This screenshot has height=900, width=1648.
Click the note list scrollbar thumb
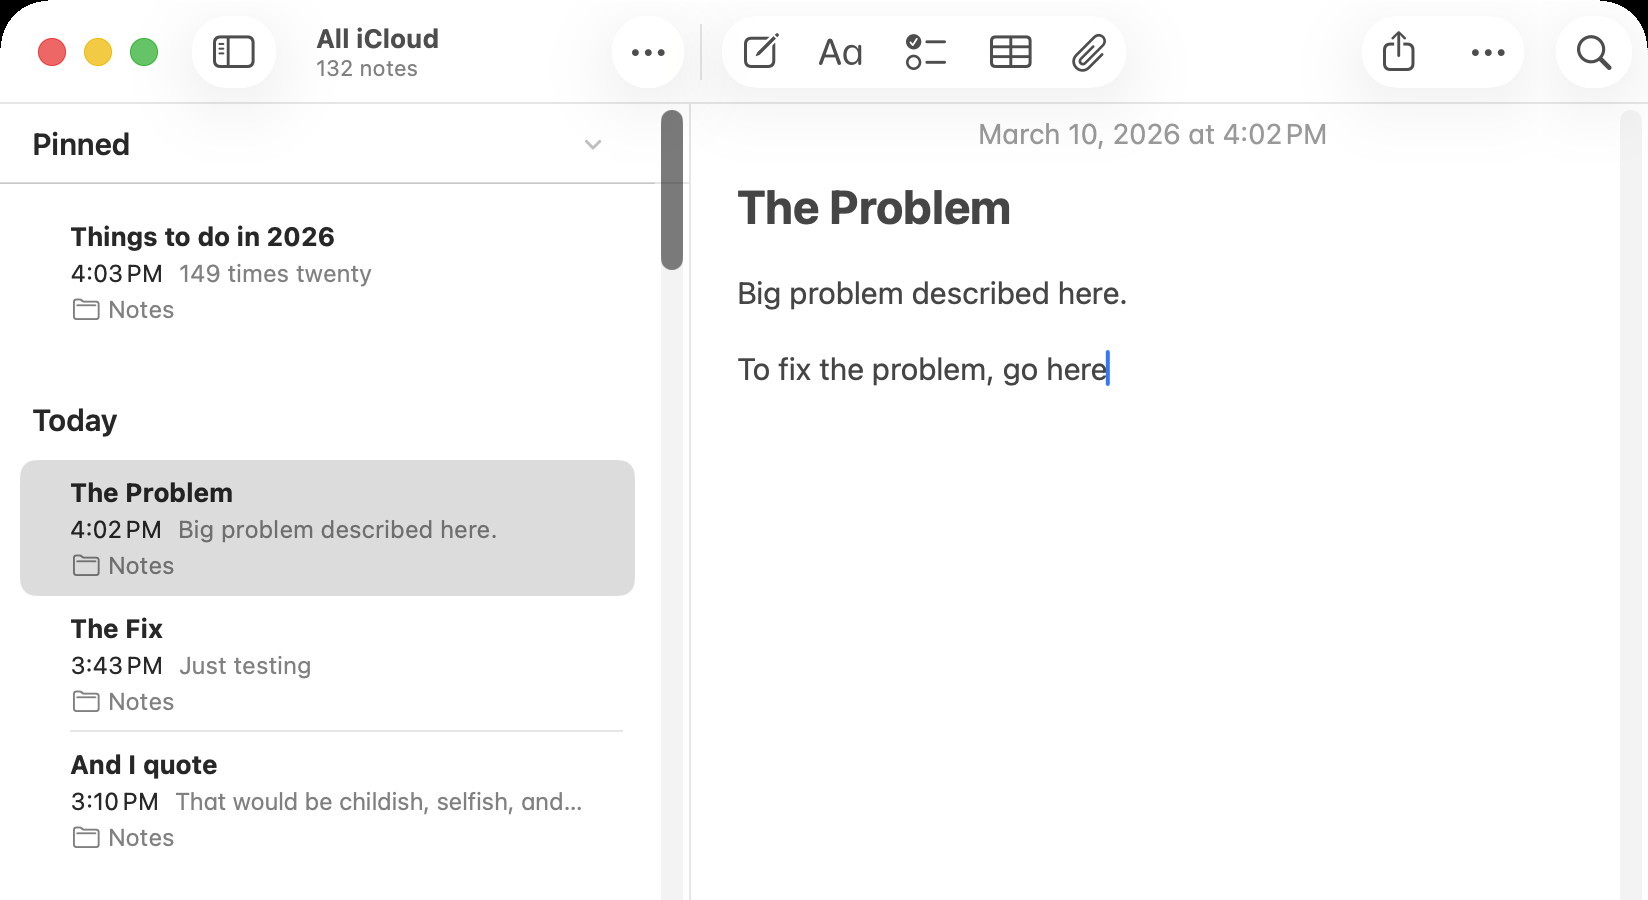point(672,190)
